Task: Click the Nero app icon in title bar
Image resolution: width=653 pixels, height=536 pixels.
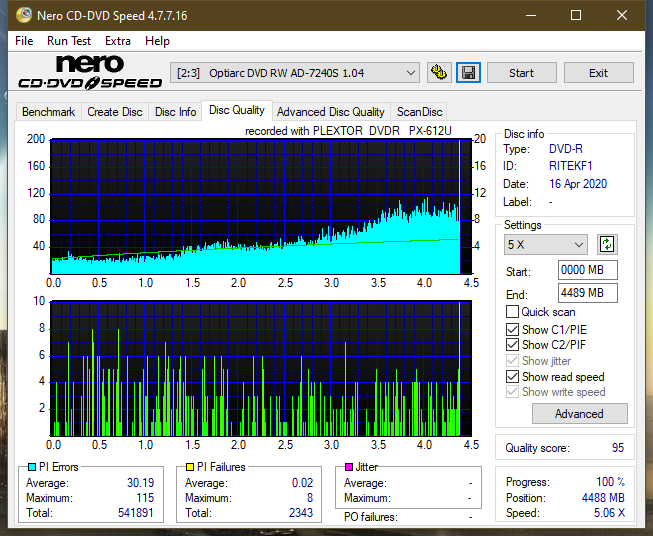Action: pyautogui.click(x=24, y=15)
